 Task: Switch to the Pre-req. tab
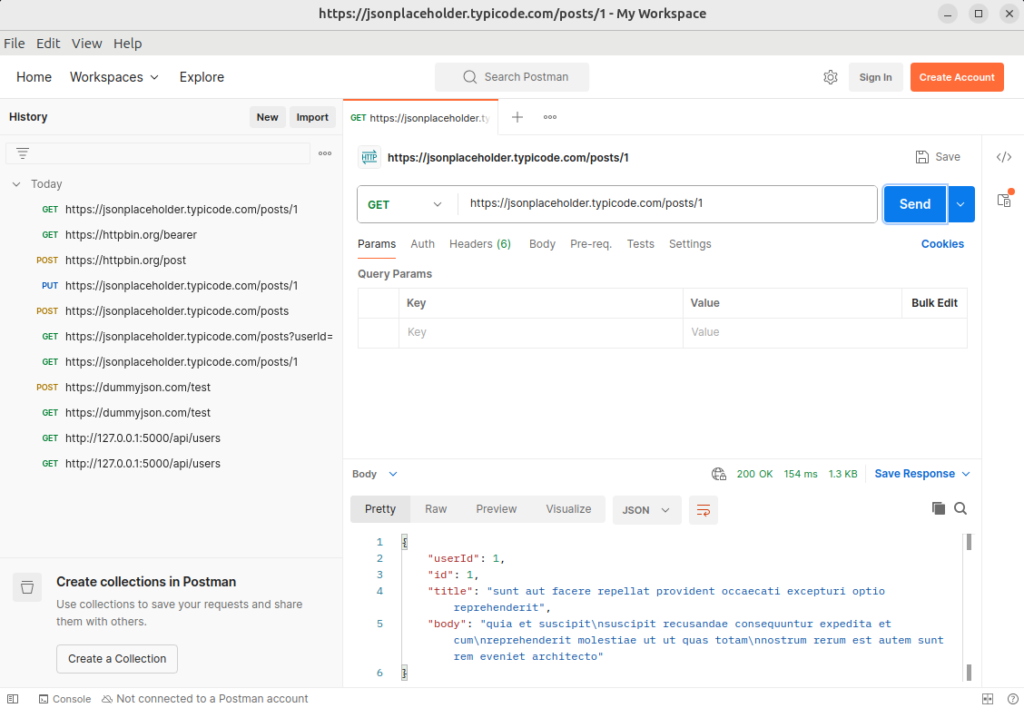[x=591, y=244]
